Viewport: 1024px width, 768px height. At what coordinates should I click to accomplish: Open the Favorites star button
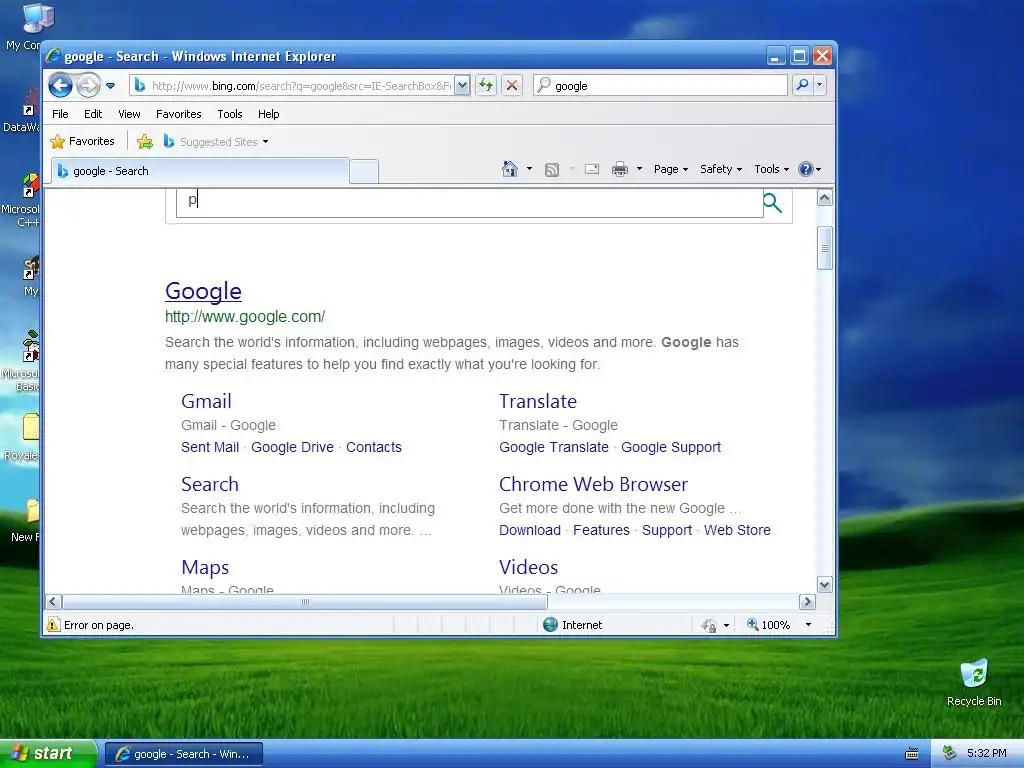tap(83, 141)
